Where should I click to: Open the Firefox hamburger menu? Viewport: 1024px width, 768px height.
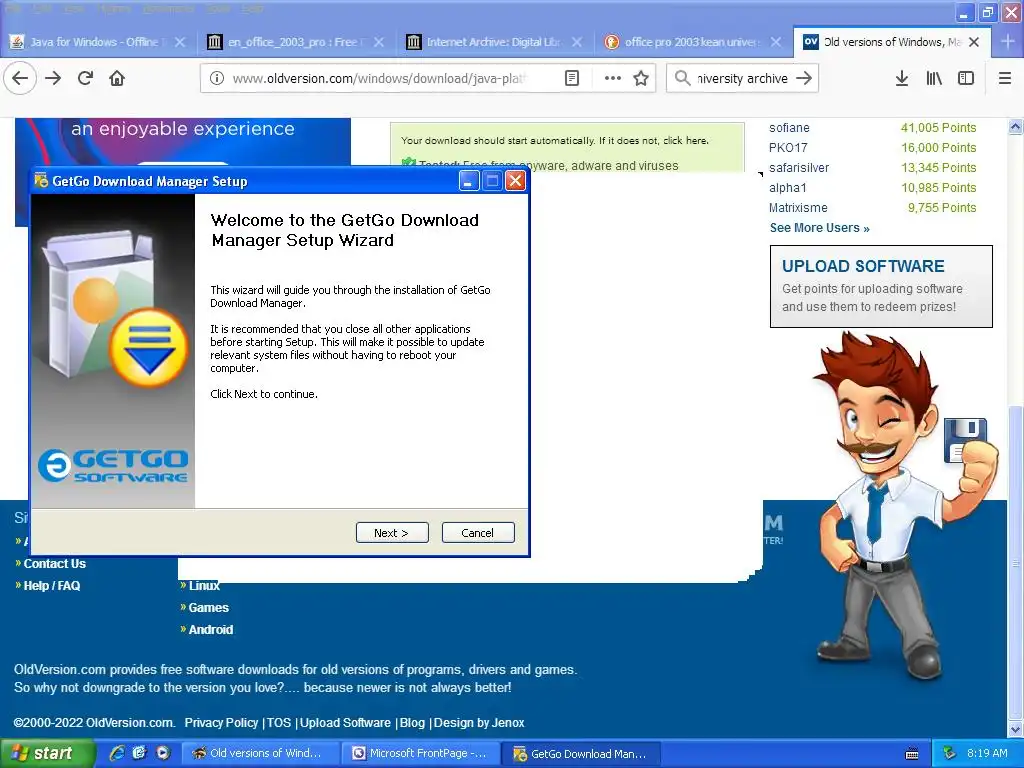coord(1004,78)
